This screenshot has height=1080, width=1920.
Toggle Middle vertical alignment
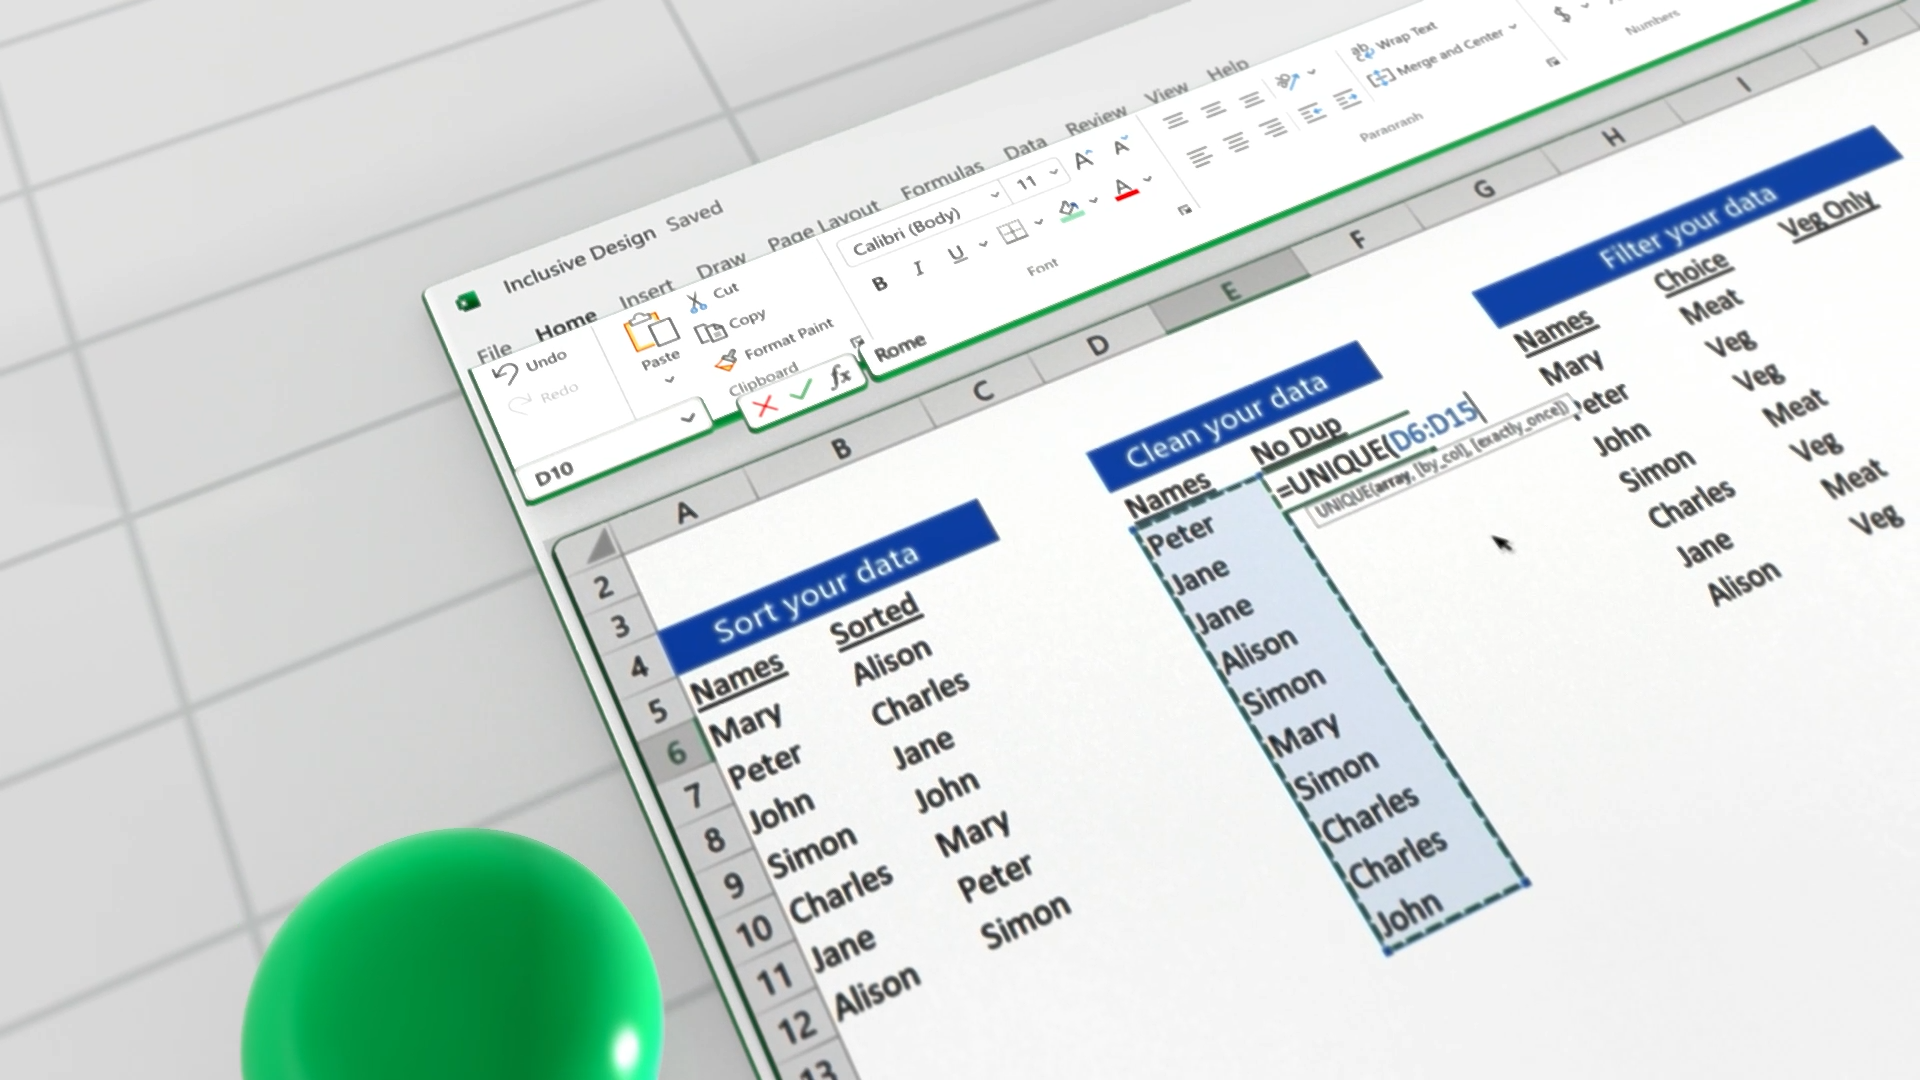[x=1213, y=109]
